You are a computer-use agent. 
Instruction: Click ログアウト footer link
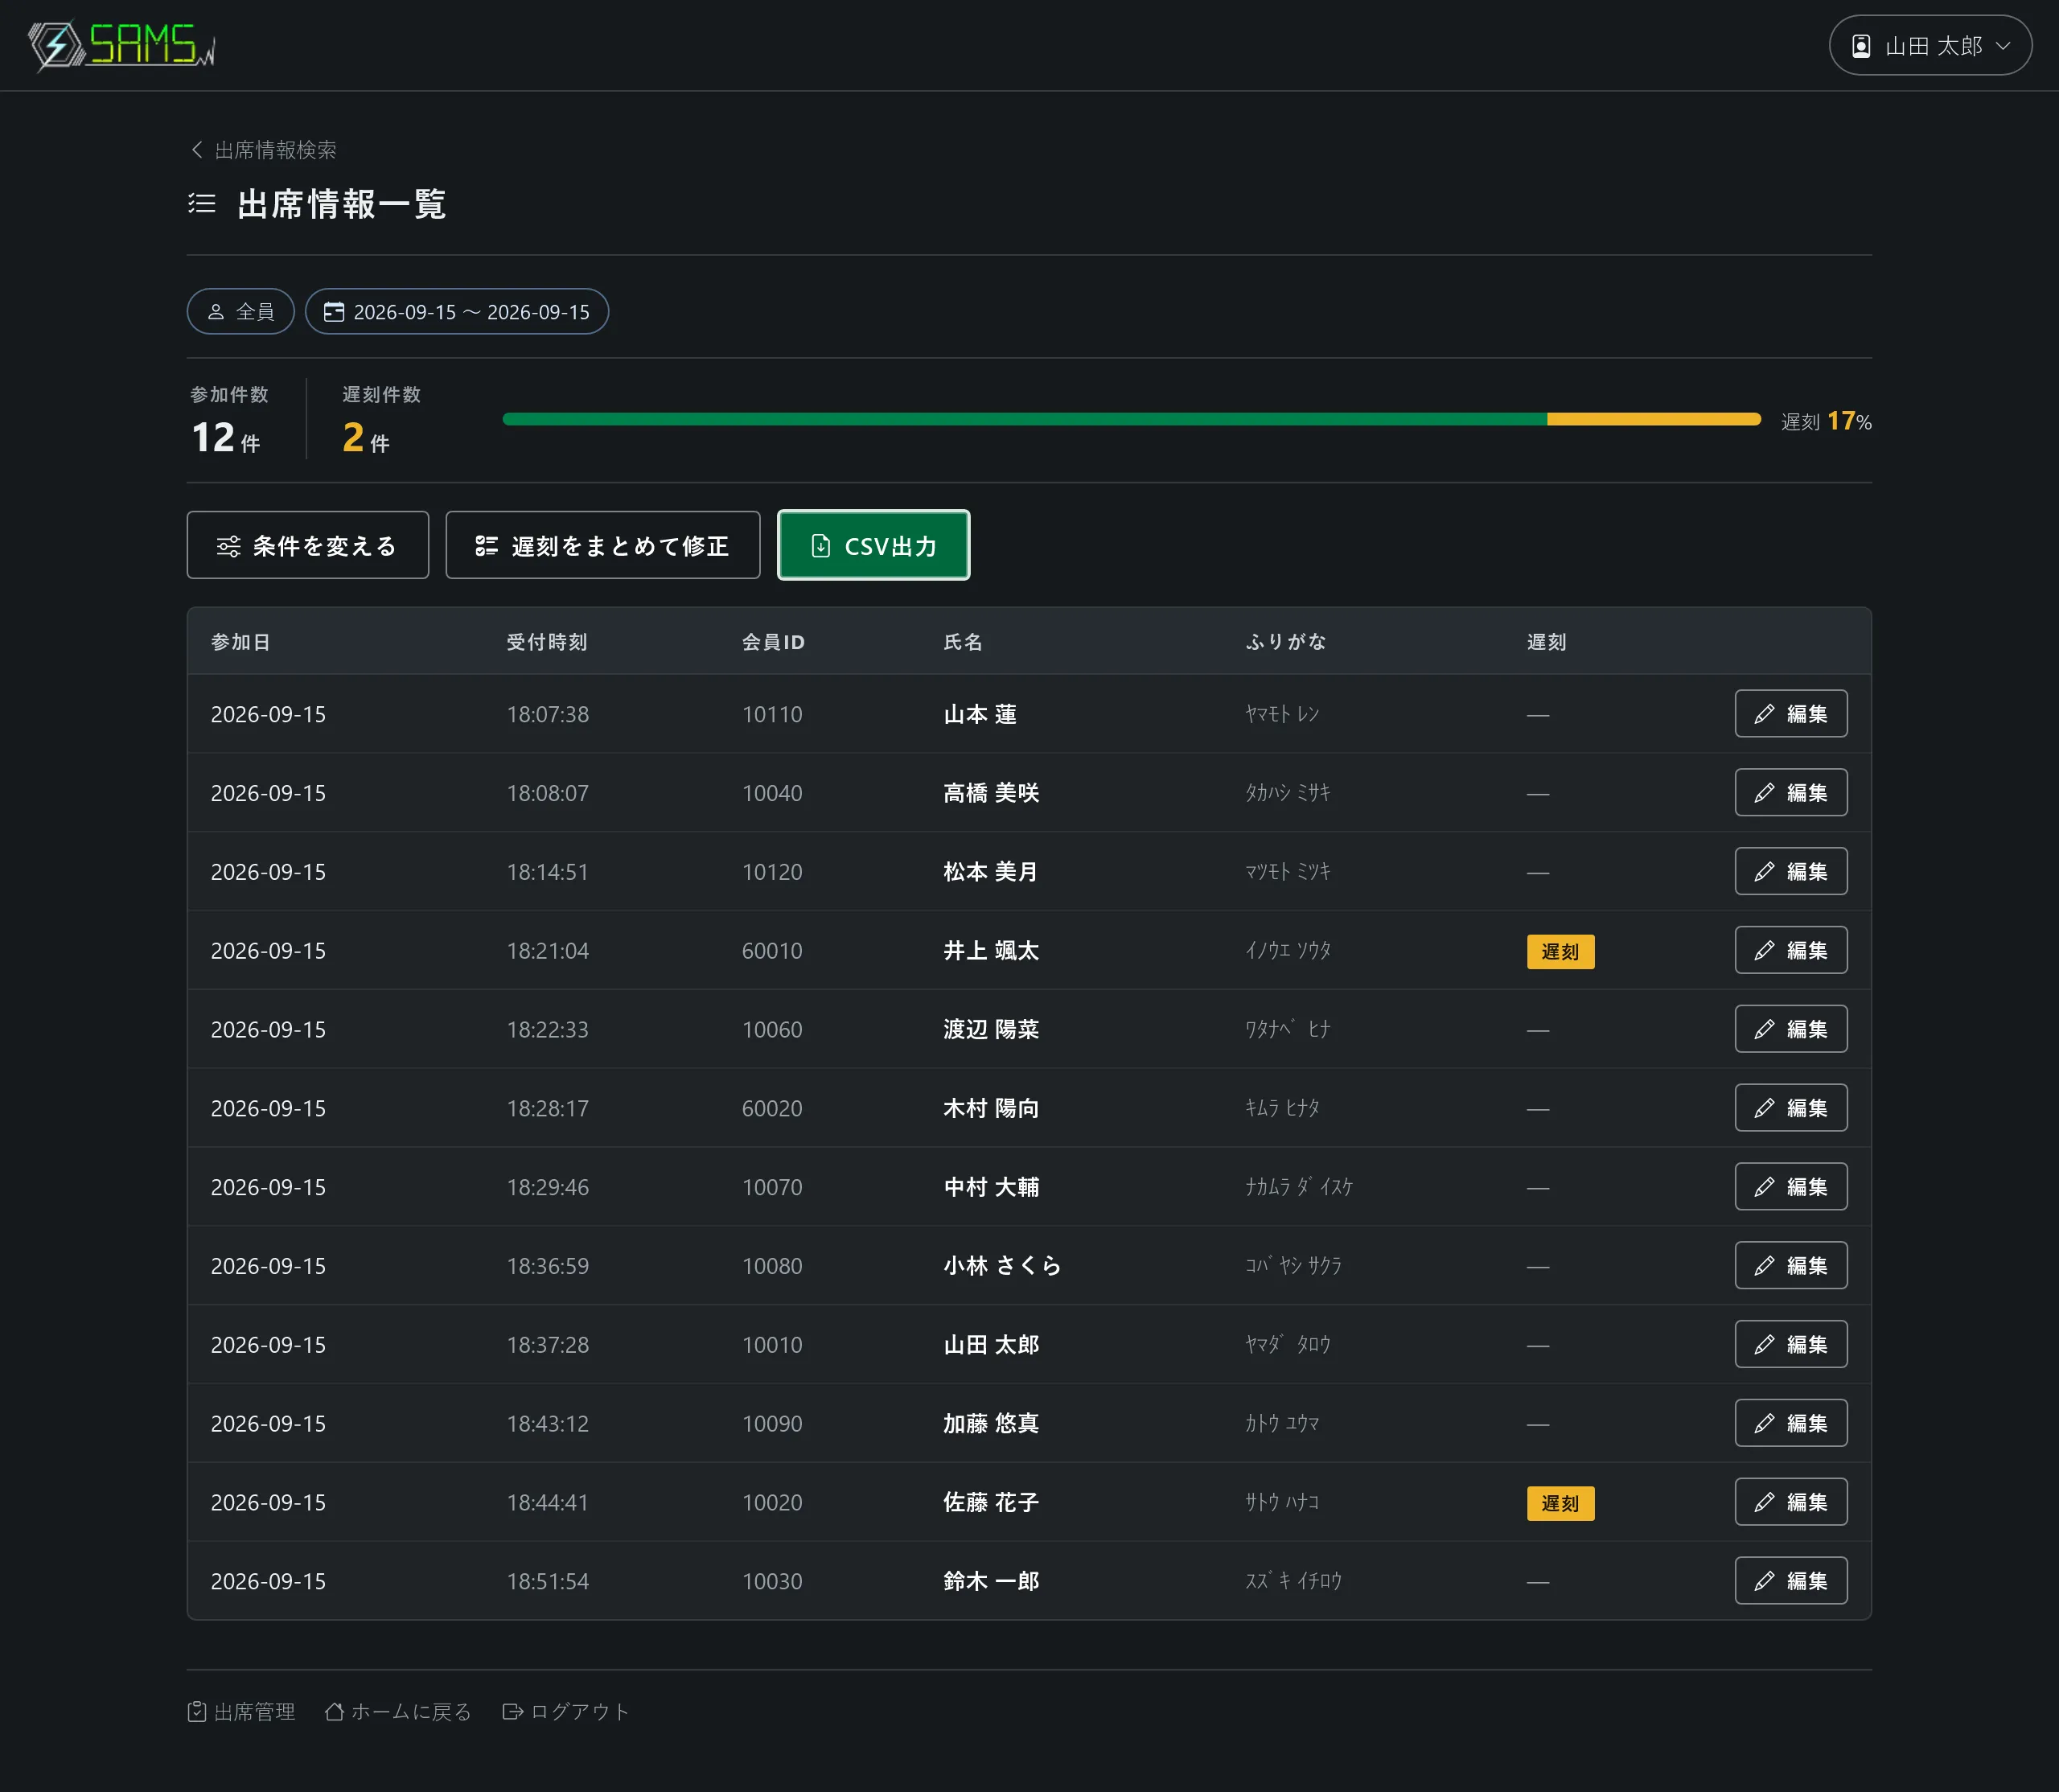(x=566, y=1712)
